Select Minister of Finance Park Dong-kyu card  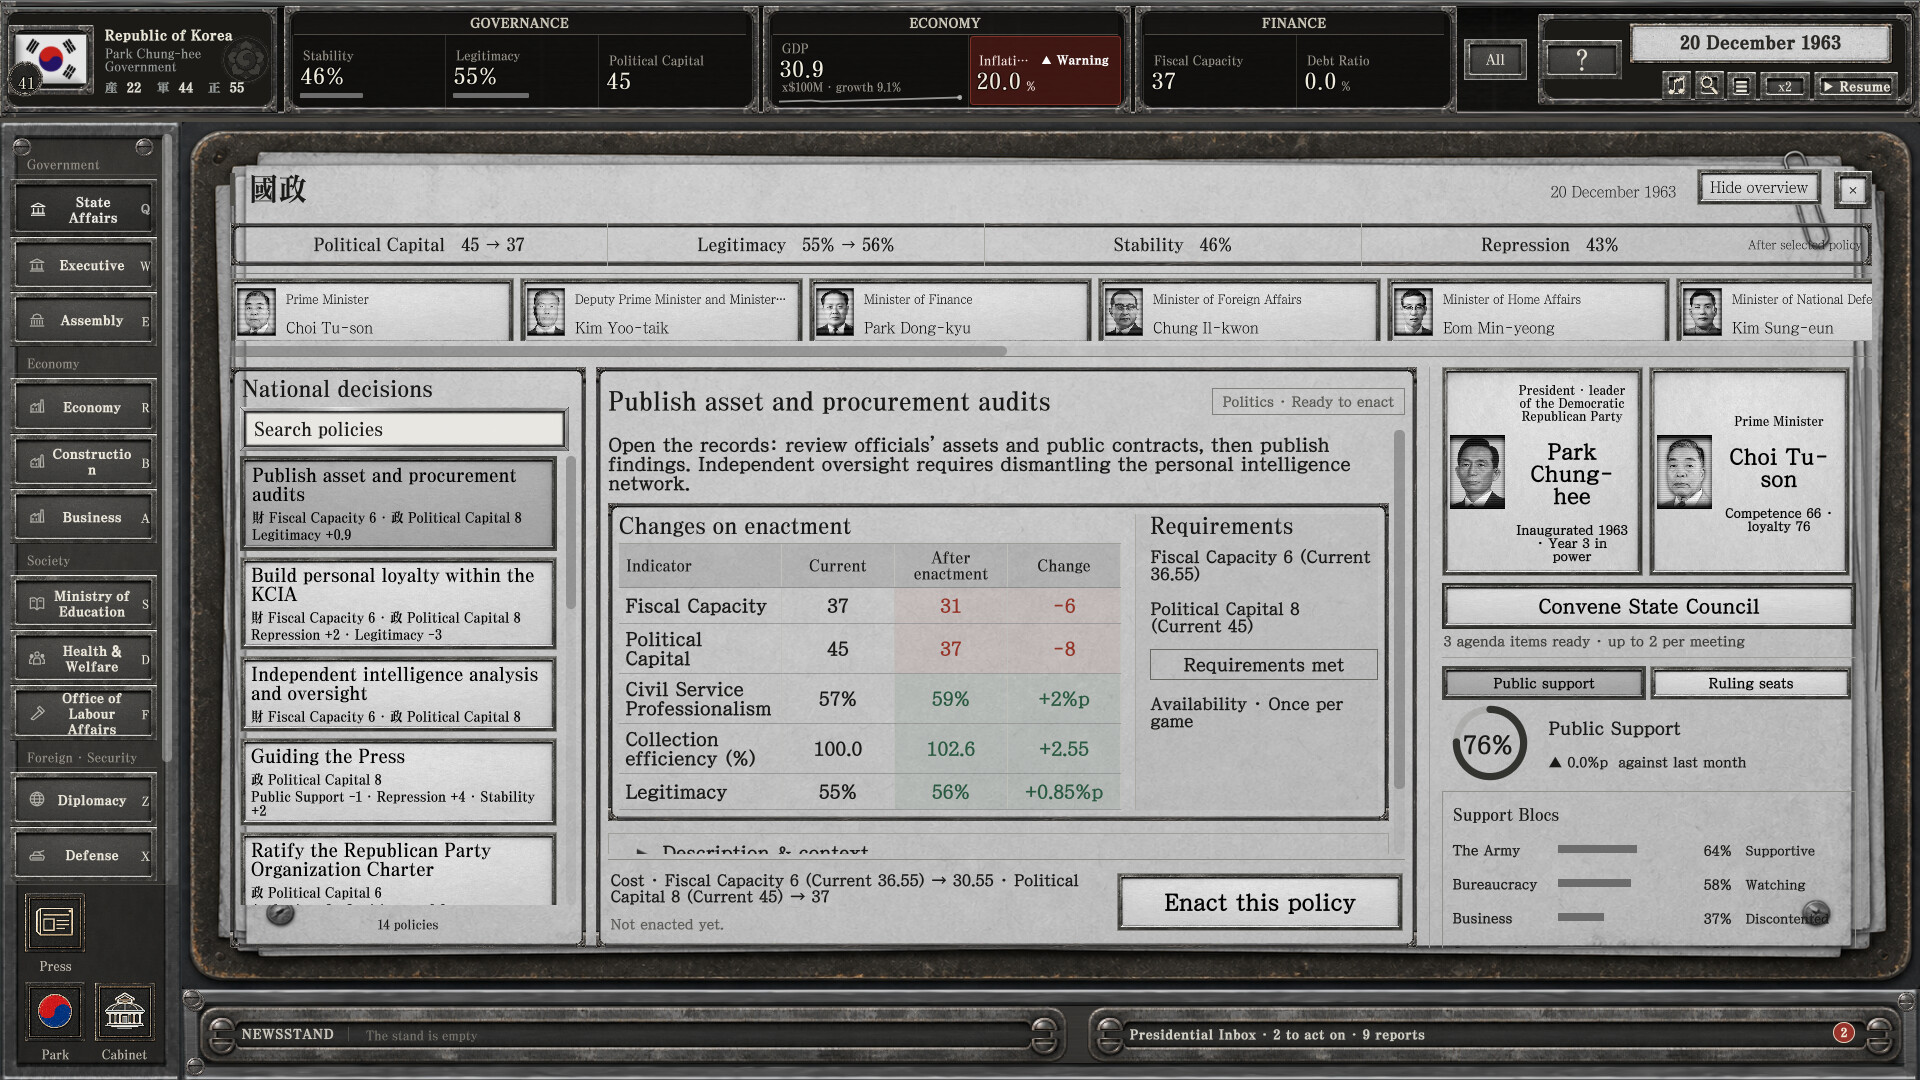tap(950, 313)
